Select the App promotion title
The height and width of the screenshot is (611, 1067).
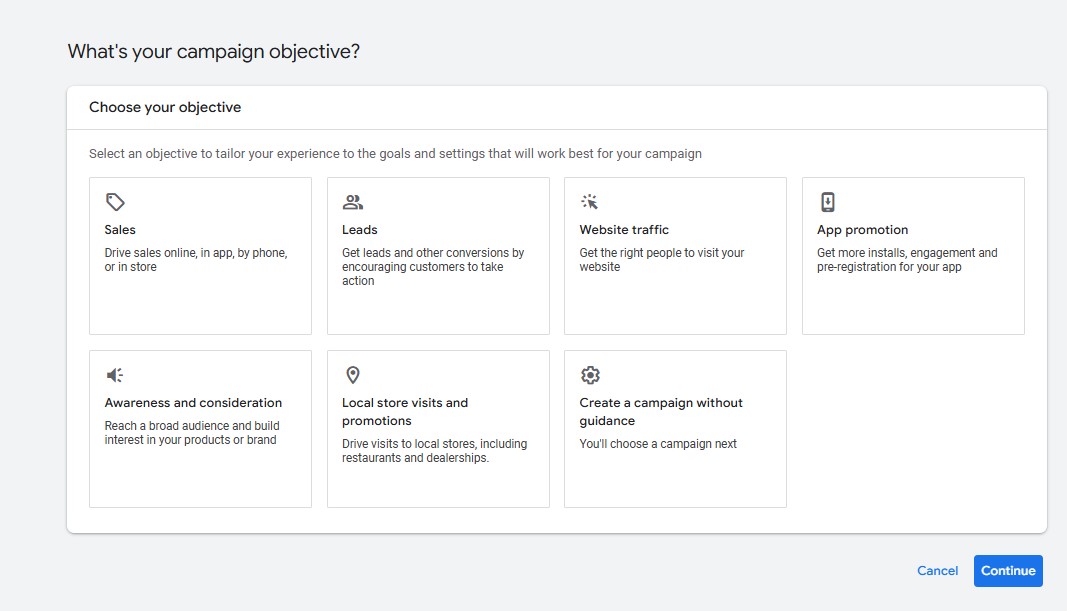[x=862, y=230]
